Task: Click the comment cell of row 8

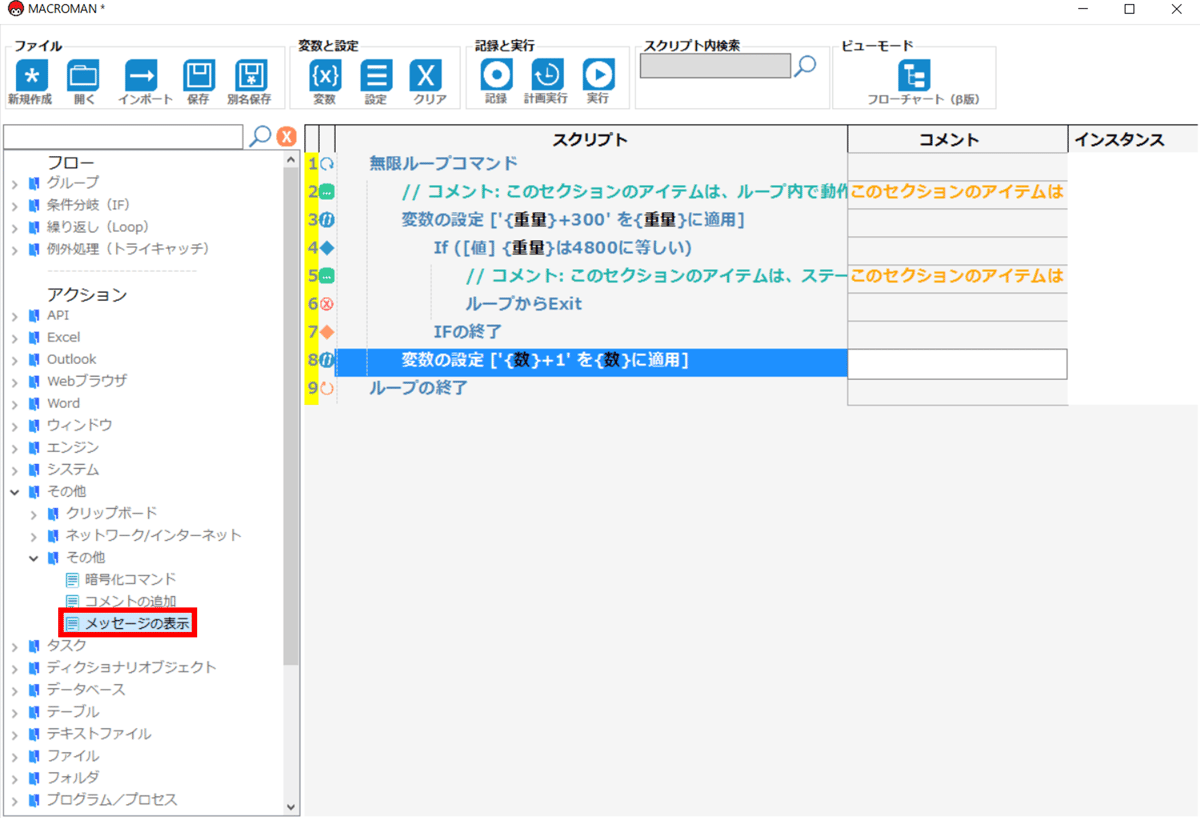Action: click(957, 364)
